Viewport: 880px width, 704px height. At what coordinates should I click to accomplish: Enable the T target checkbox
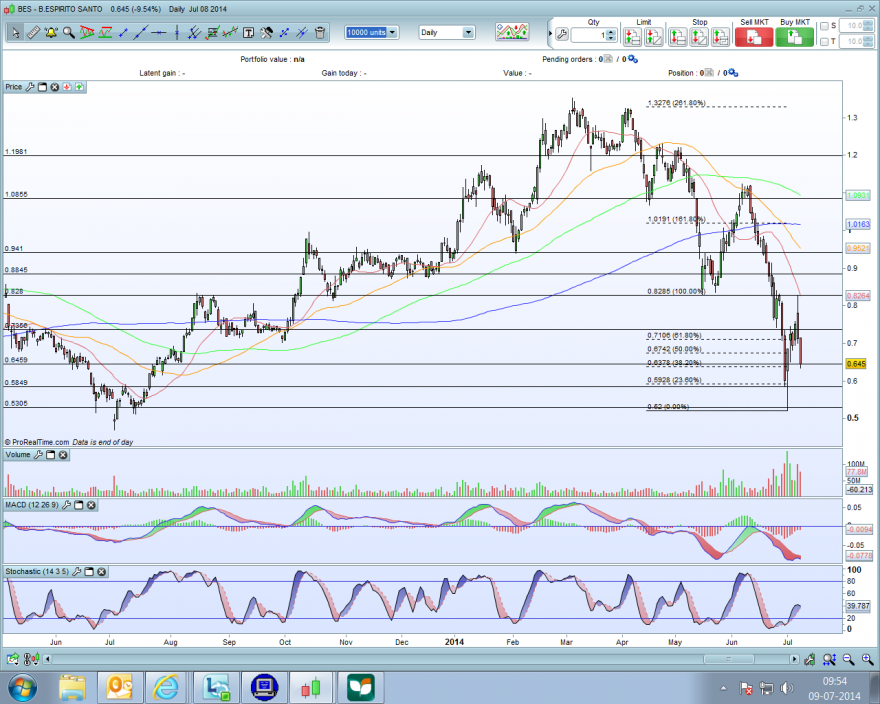(x=824, y=42)
